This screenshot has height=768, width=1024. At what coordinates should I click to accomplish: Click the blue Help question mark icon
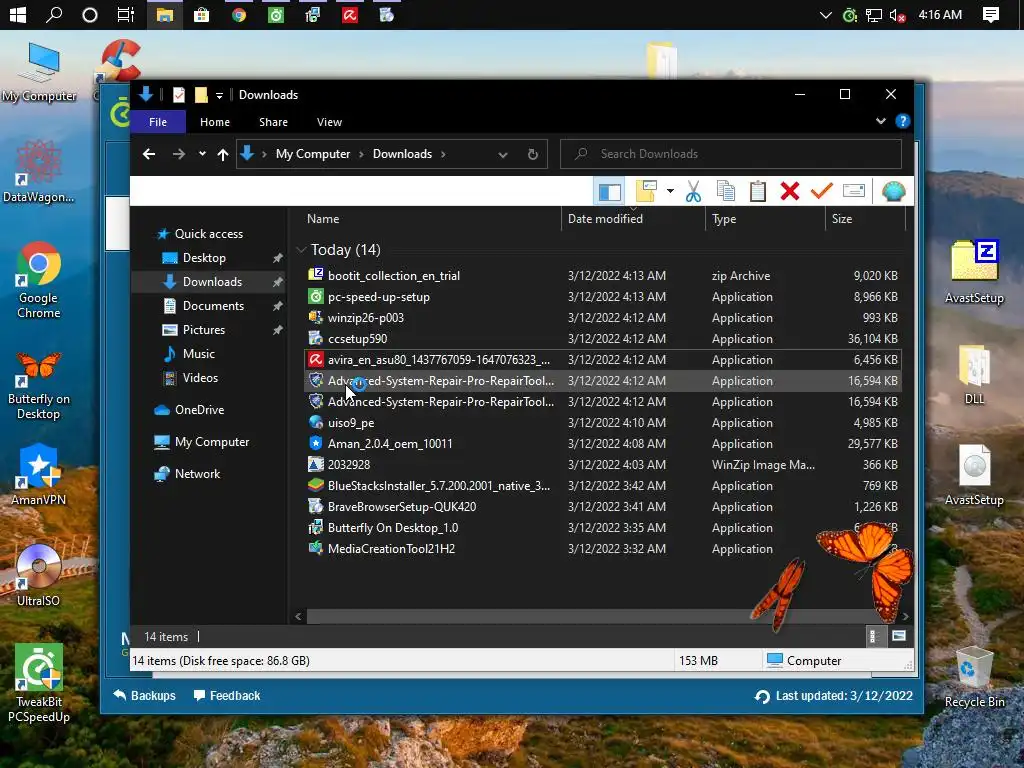[x=903, y=121]
